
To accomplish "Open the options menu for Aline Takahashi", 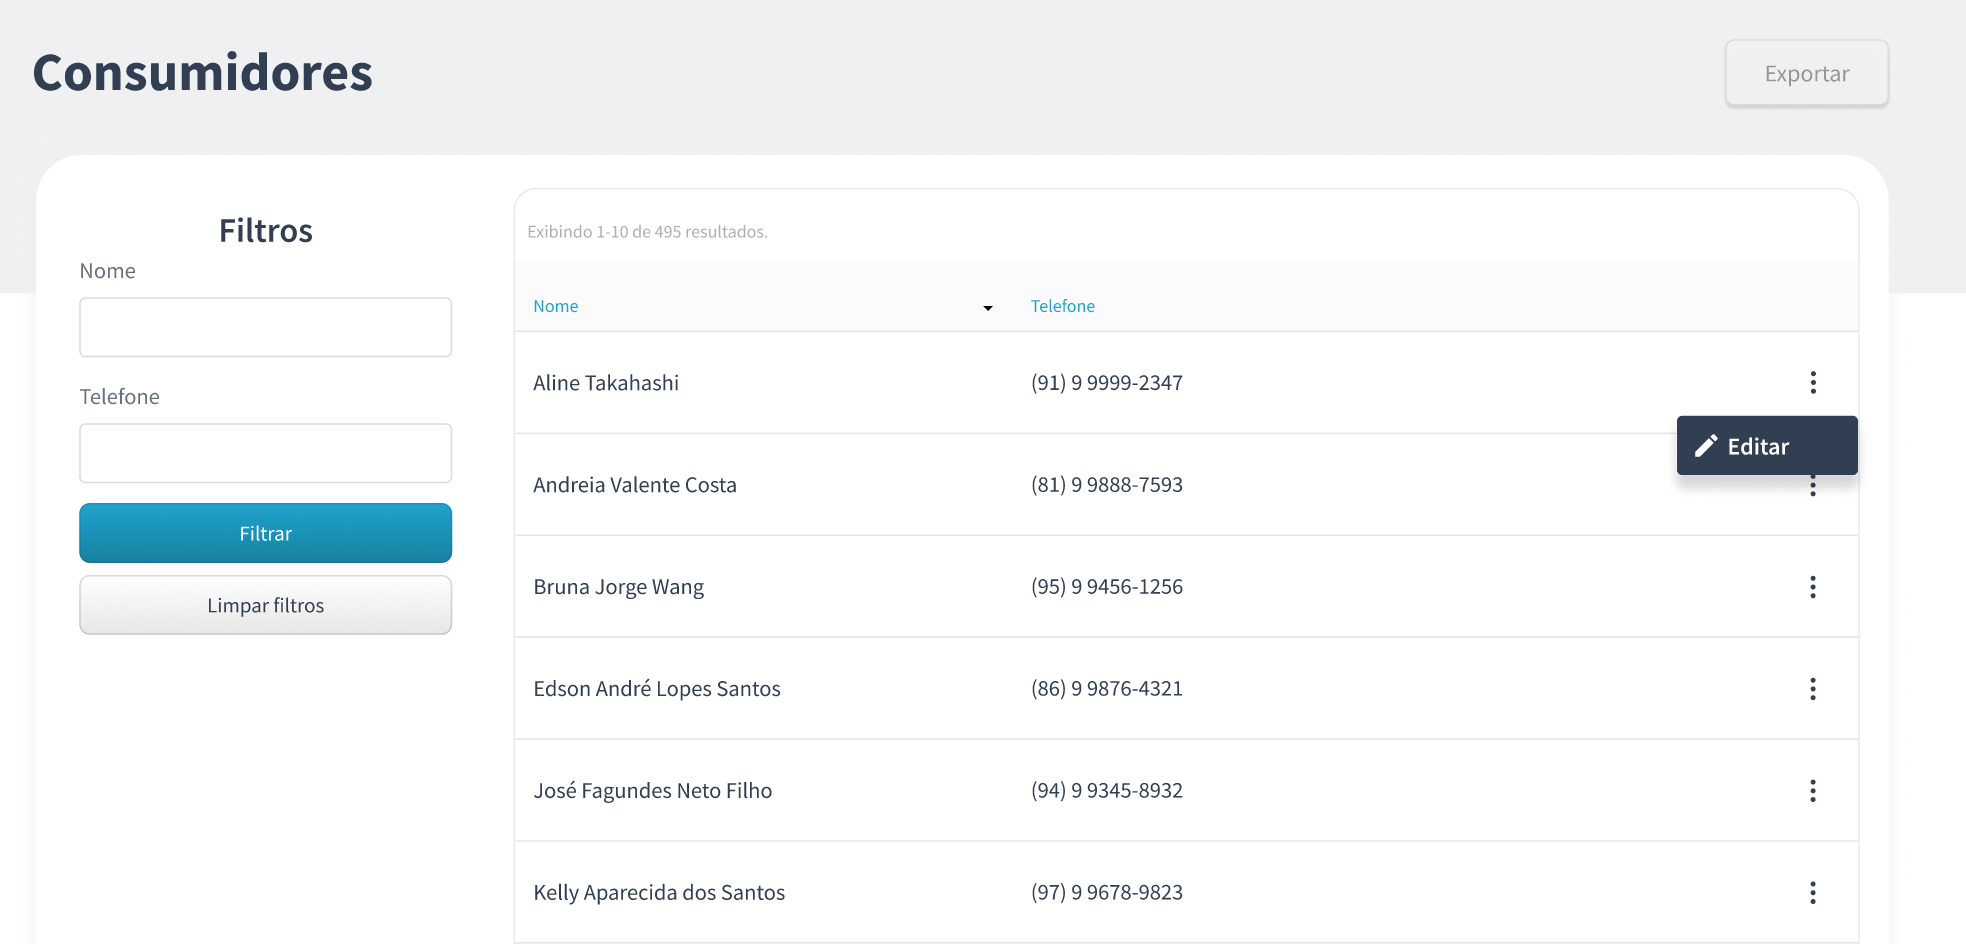I will click(x=1812, y=383).
